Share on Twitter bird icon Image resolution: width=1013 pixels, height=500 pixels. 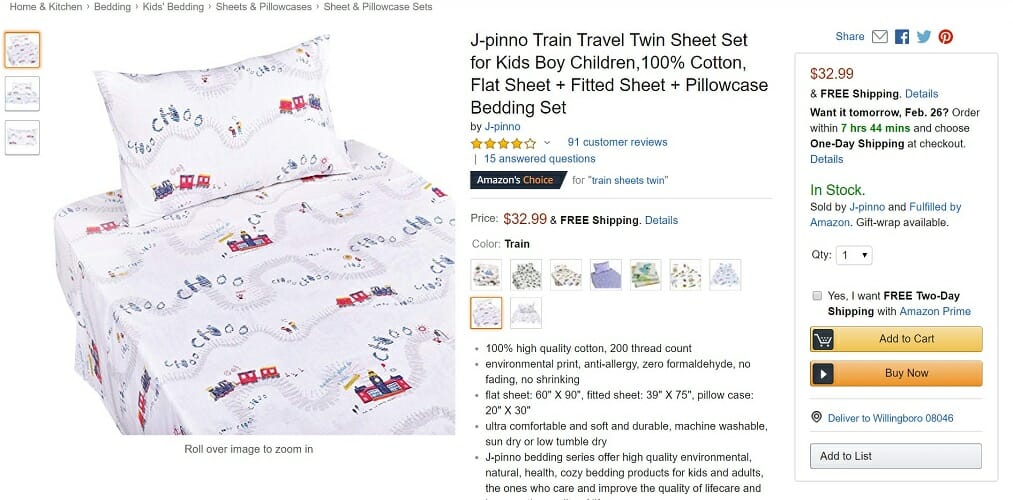tap(924, 37)
